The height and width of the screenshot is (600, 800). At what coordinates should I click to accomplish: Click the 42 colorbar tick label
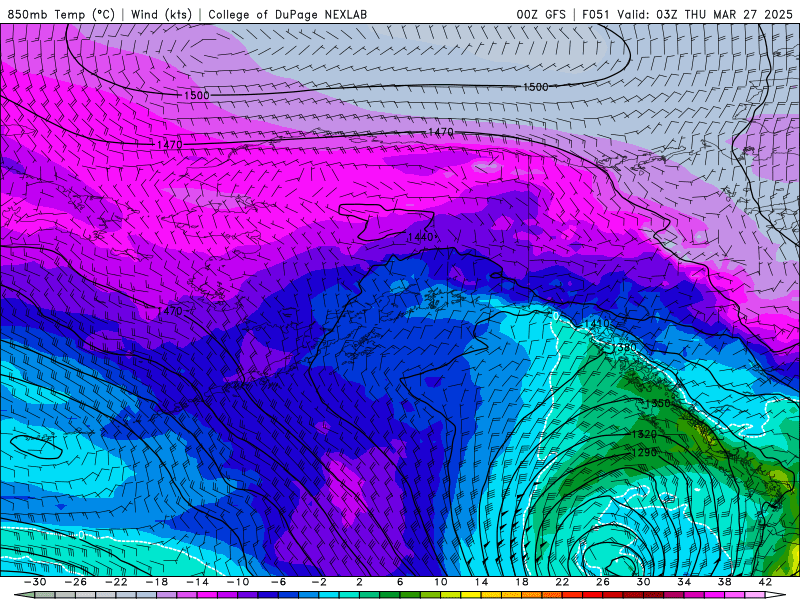[x=765, y=582]
